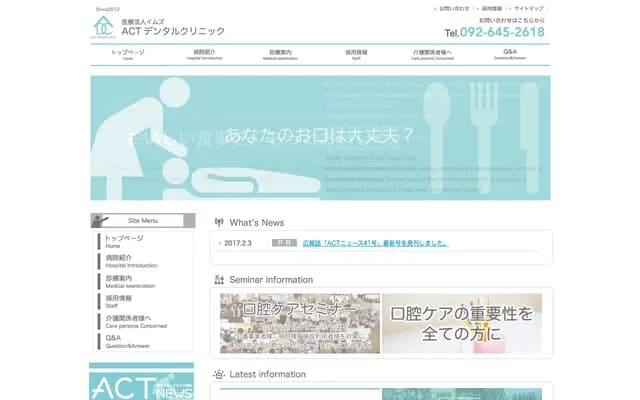
Task: Select Q&A in the top navigation bar
Action: 510,54
